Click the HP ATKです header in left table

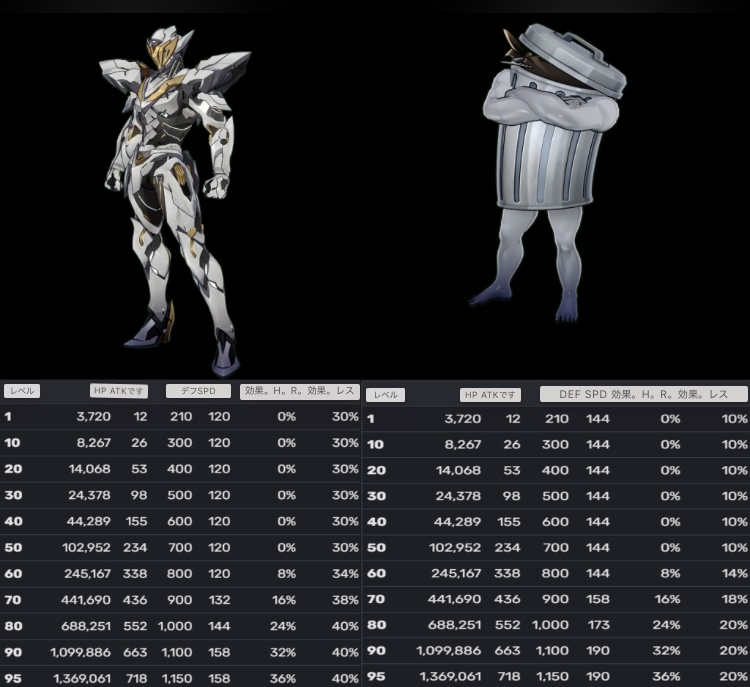[119, 392]
